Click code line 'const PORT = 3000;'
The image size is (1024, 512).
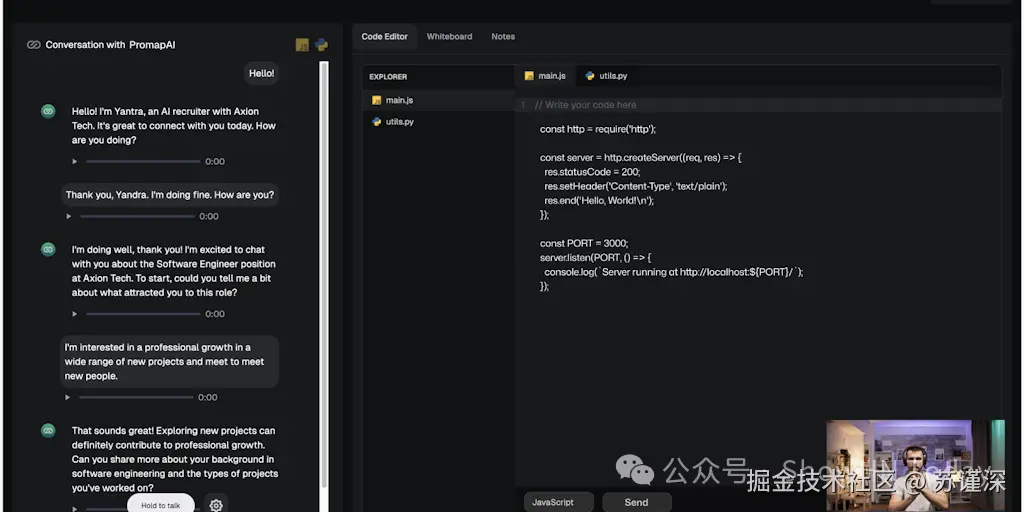584,243
